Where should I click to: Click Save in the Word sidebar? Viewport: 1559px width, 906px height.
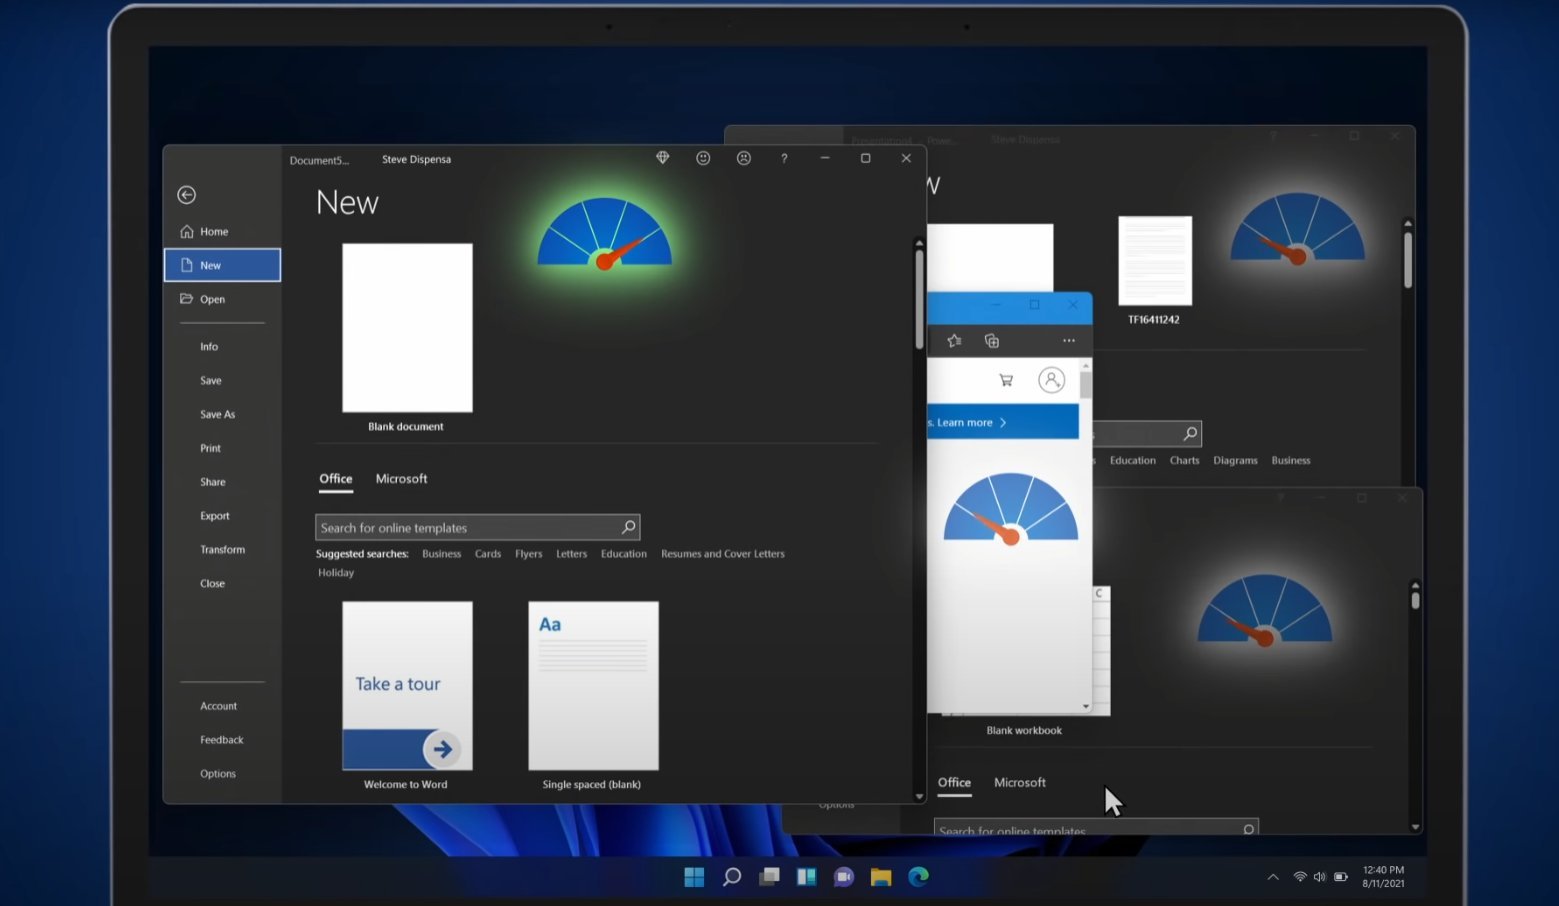click(x=211, y=381)
